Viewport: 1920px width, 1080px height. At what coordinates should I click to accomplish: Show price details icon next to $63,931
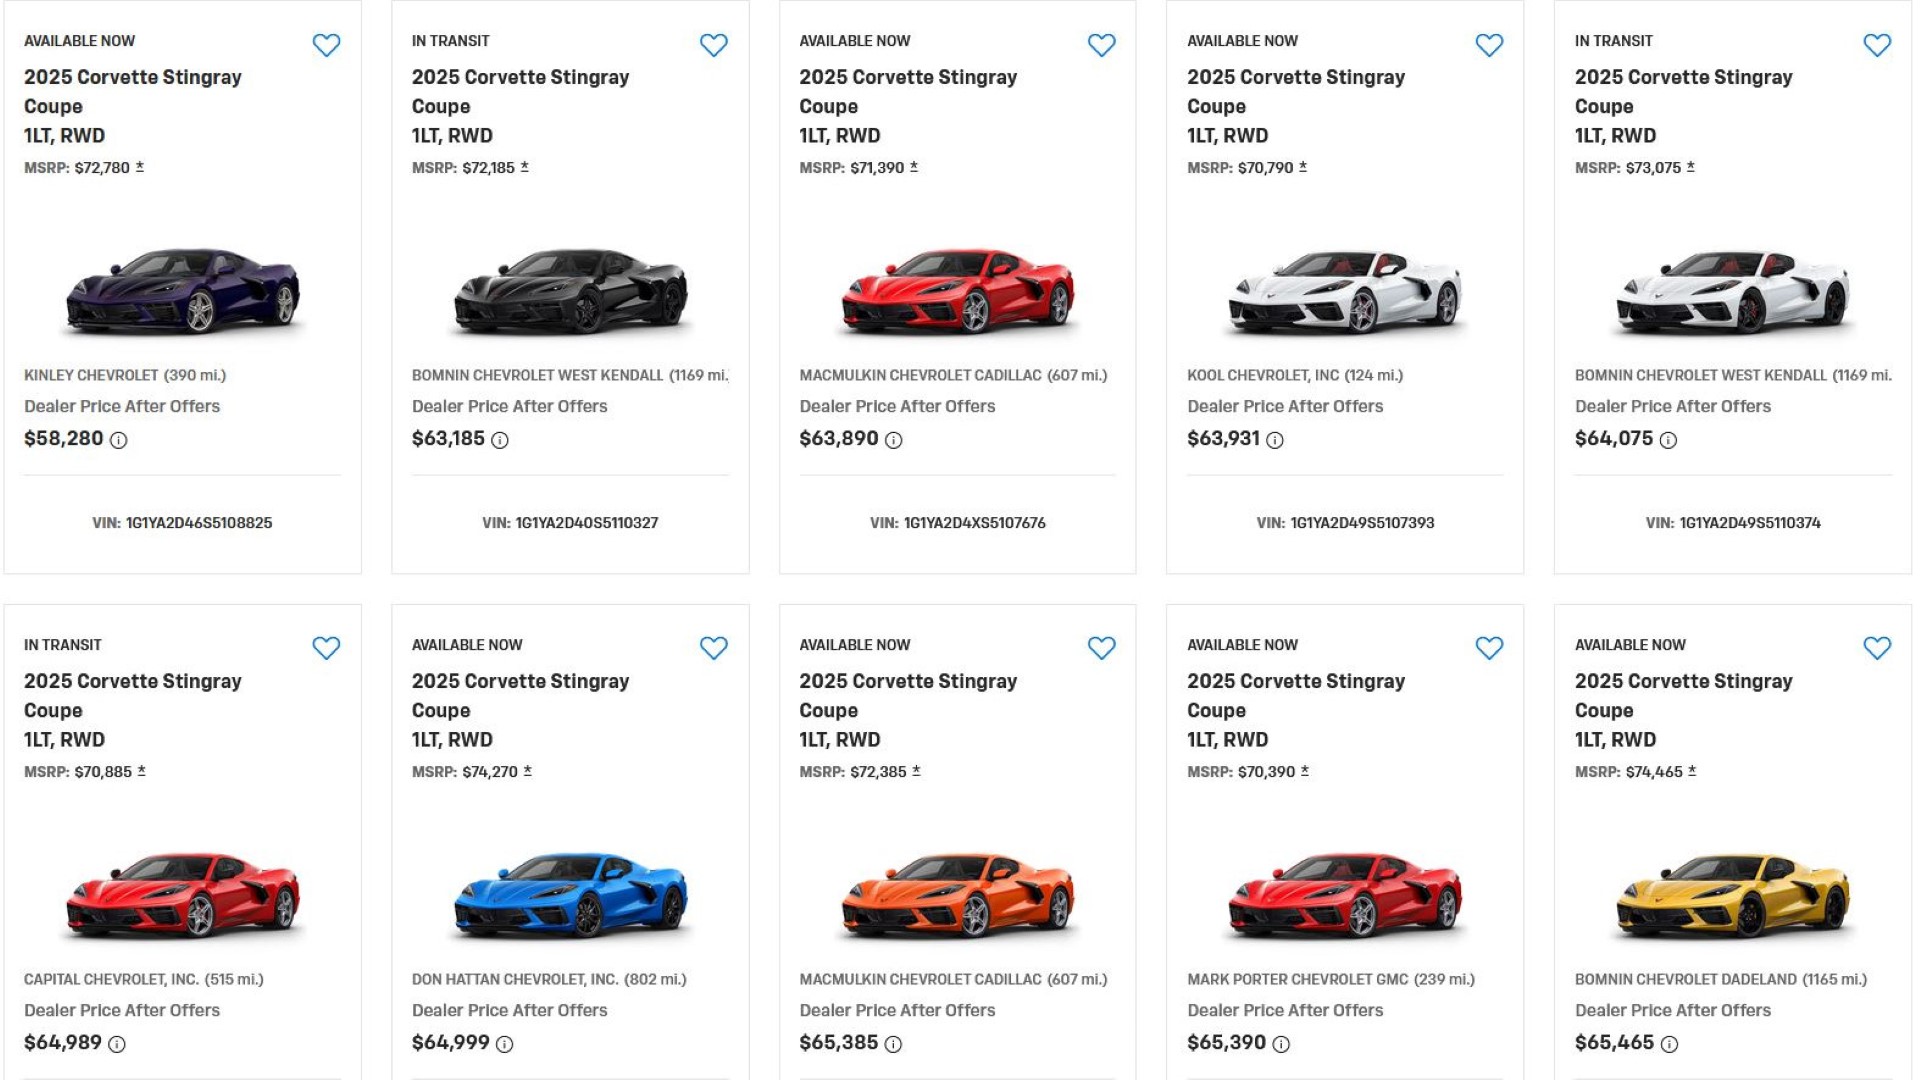1275,440
